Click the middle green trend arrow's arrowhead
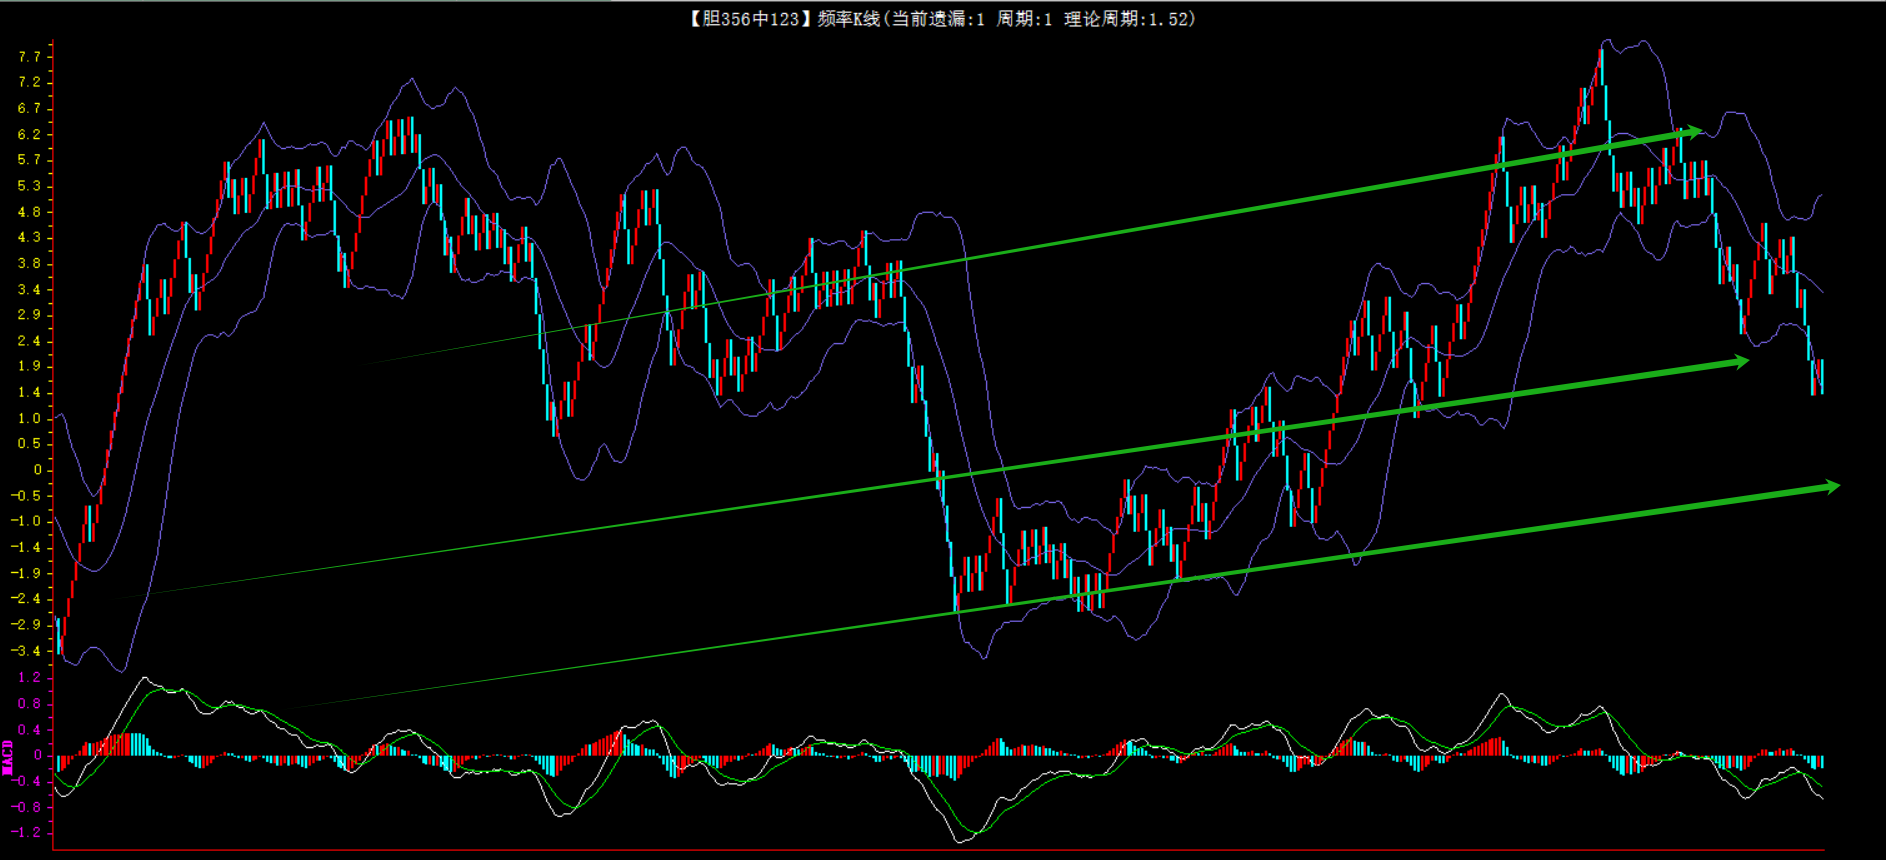The width and height of the screenshot is (1886, 860). tap(1740, 362)
